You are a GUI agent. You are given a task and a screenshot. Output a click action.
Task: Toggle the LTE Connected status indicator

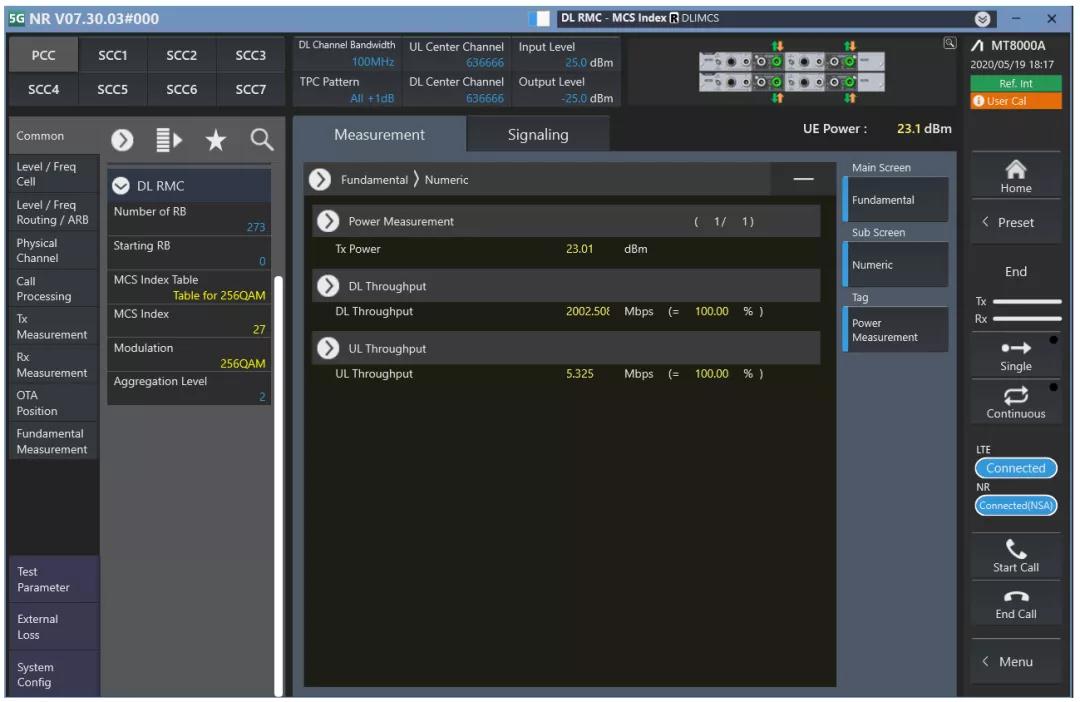coord(1015,468)
